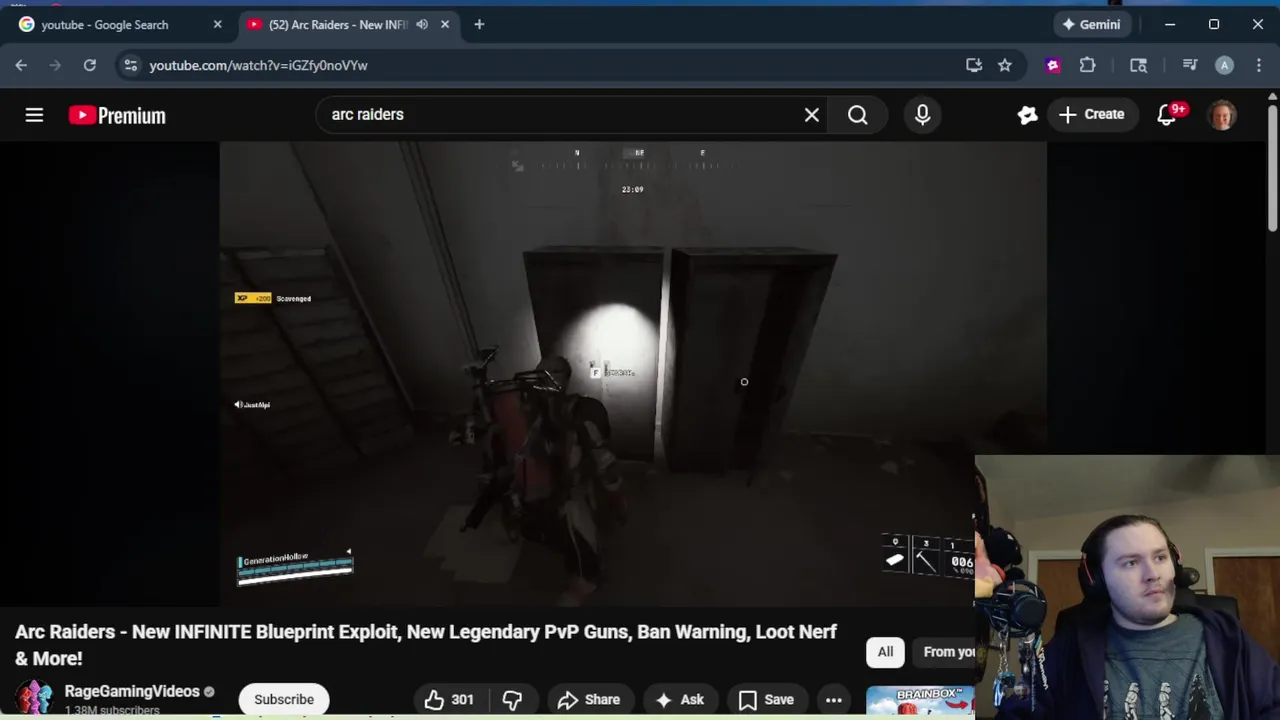The height and width of the screenshot is (720, 1280).
Task: Subscribe to RageGamingVideos
Action: click(284, 700)
